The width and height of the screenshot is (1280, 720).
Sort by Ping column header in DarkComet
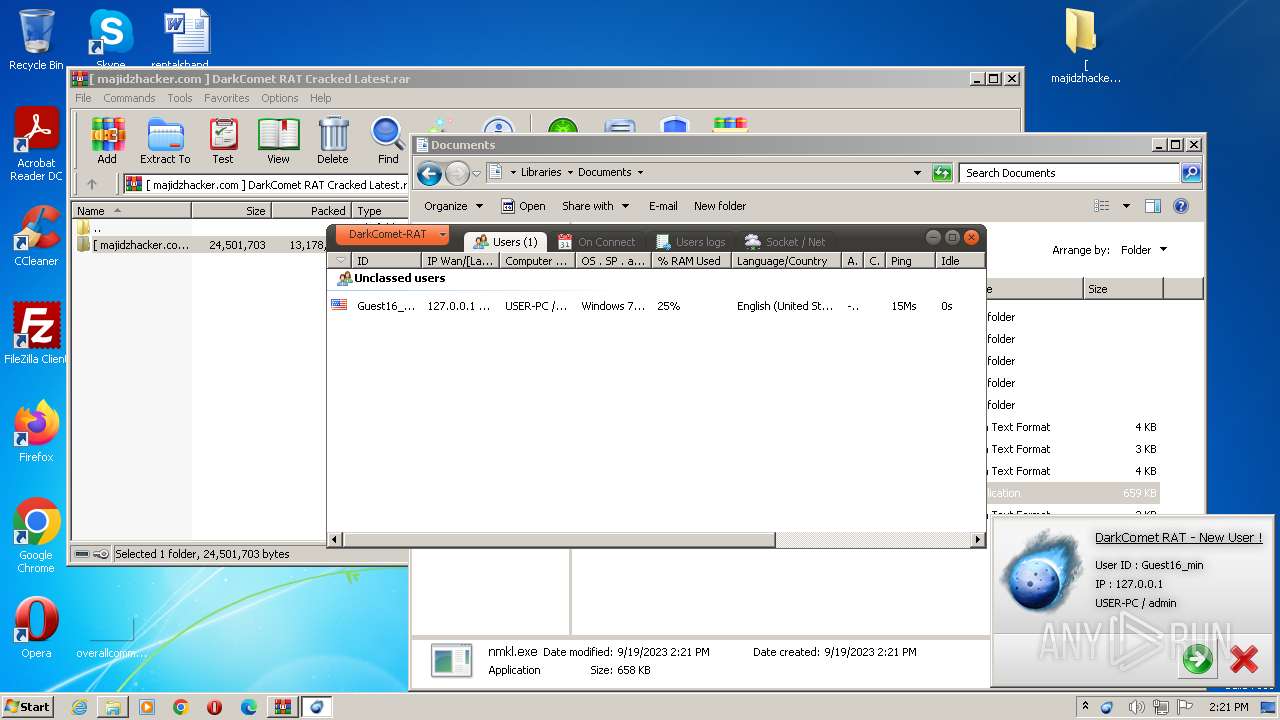coord(910,261)
